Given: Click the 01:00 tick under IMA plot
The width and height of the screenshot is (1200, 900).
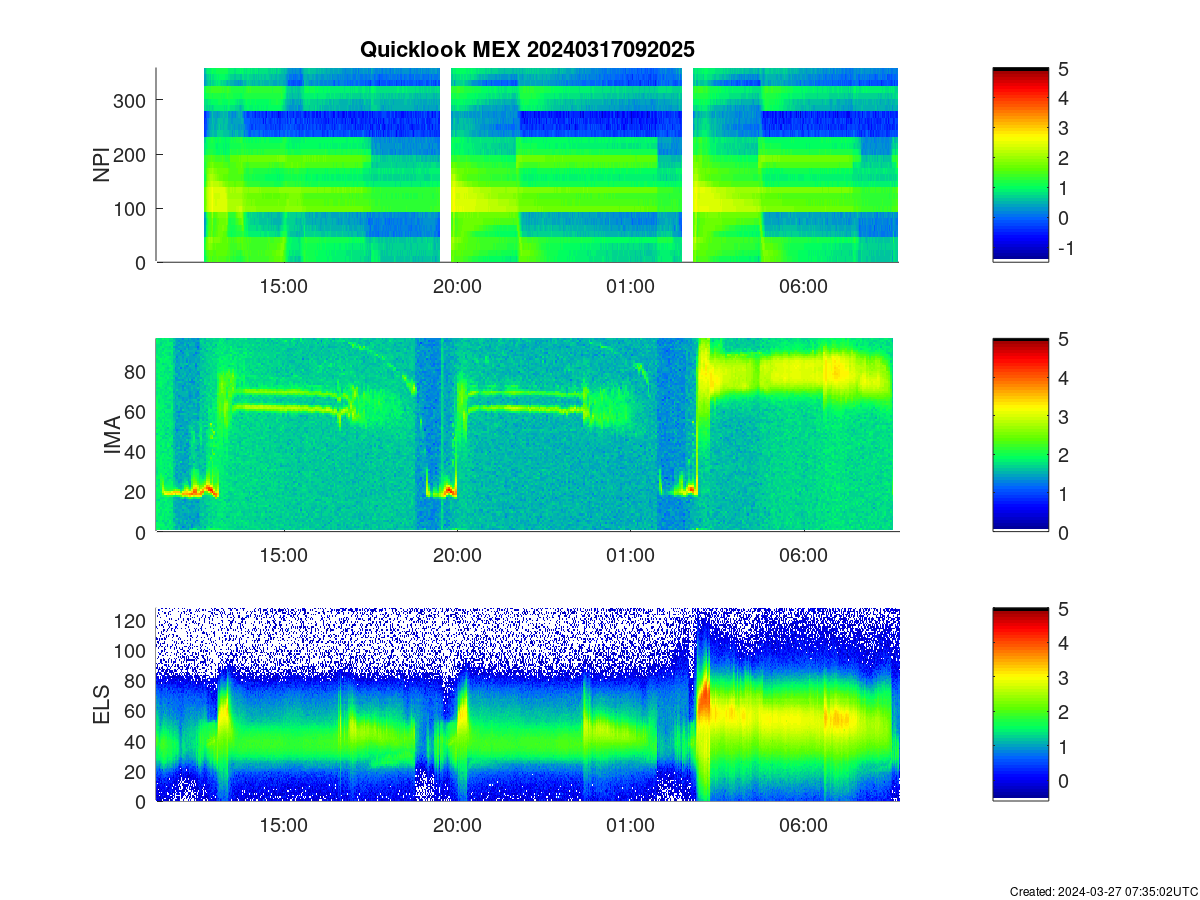Looking at the screenshot, I should tap(630, 556).
